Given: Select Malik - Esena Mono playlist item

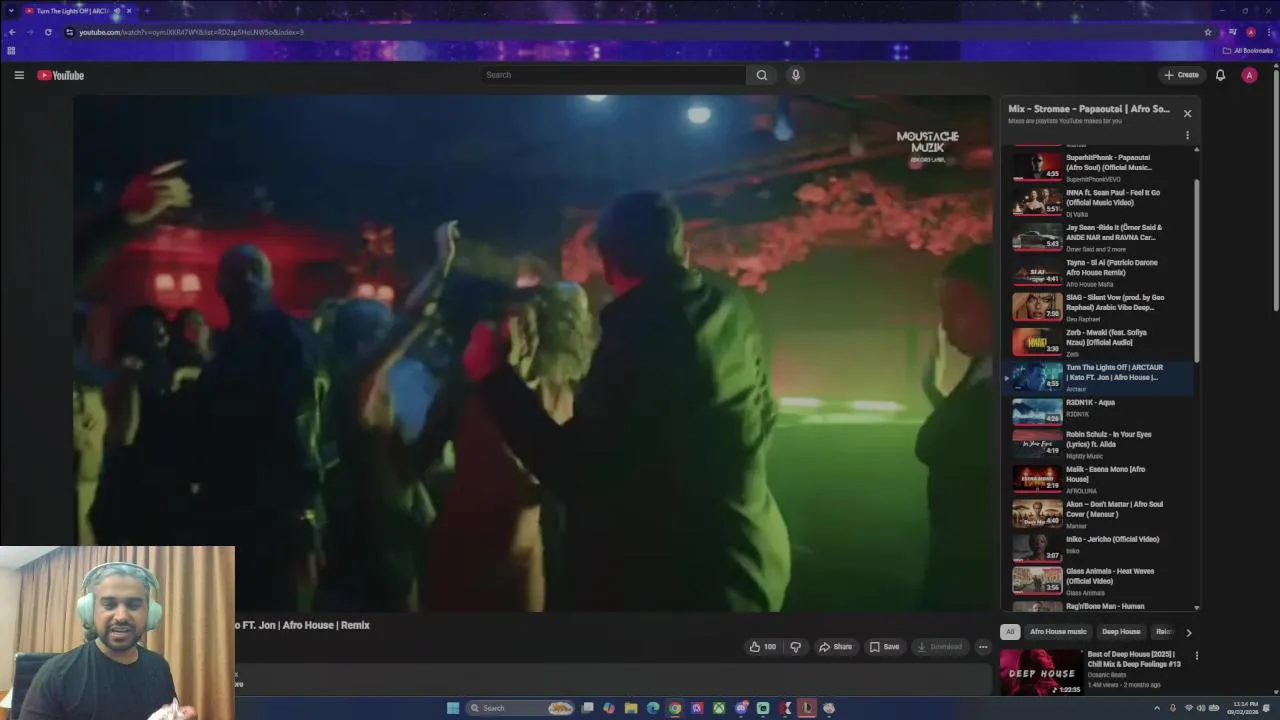Looking at the screenshot, I should point(1100,479).
